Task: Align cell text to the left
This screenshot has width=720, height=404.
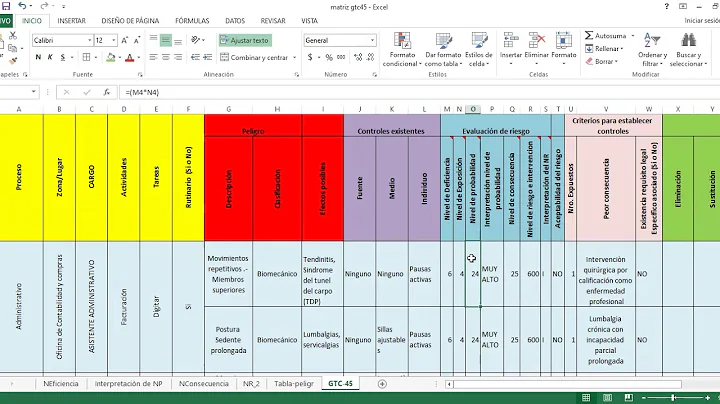Action: [153, 57]
